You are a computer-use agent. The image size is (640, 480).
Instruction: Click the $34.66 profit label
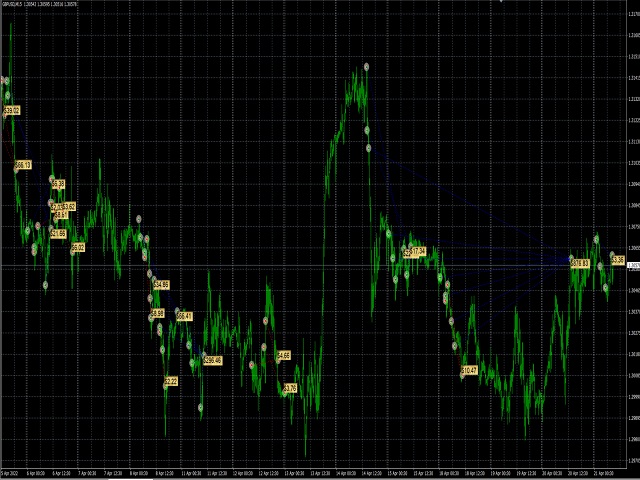click(162, 284)
